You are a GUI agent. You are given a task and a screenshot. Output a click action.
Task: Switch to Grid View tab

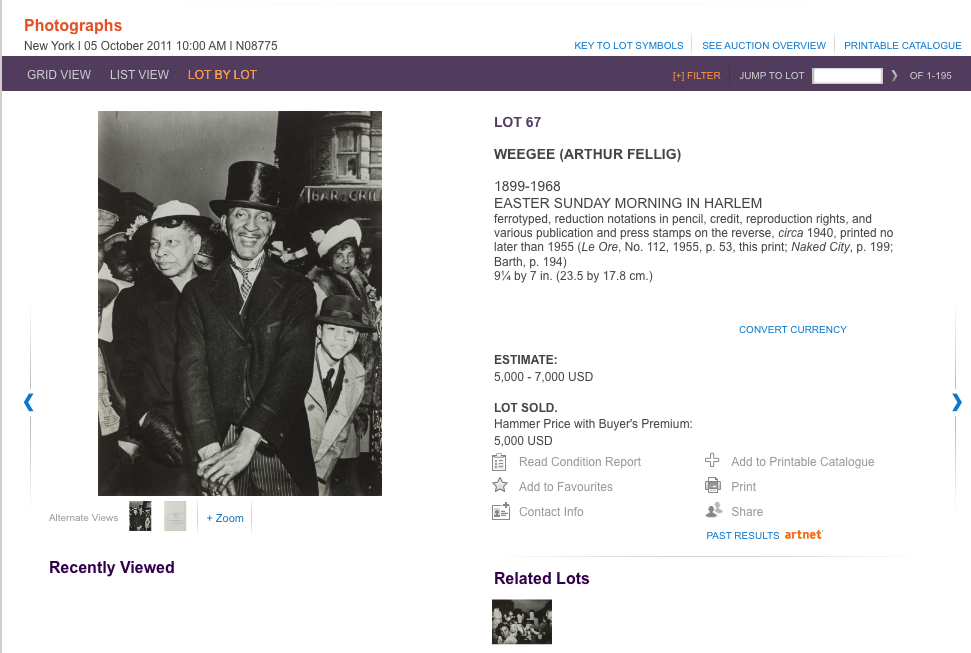pyautogui.click(x=59, y=75)
